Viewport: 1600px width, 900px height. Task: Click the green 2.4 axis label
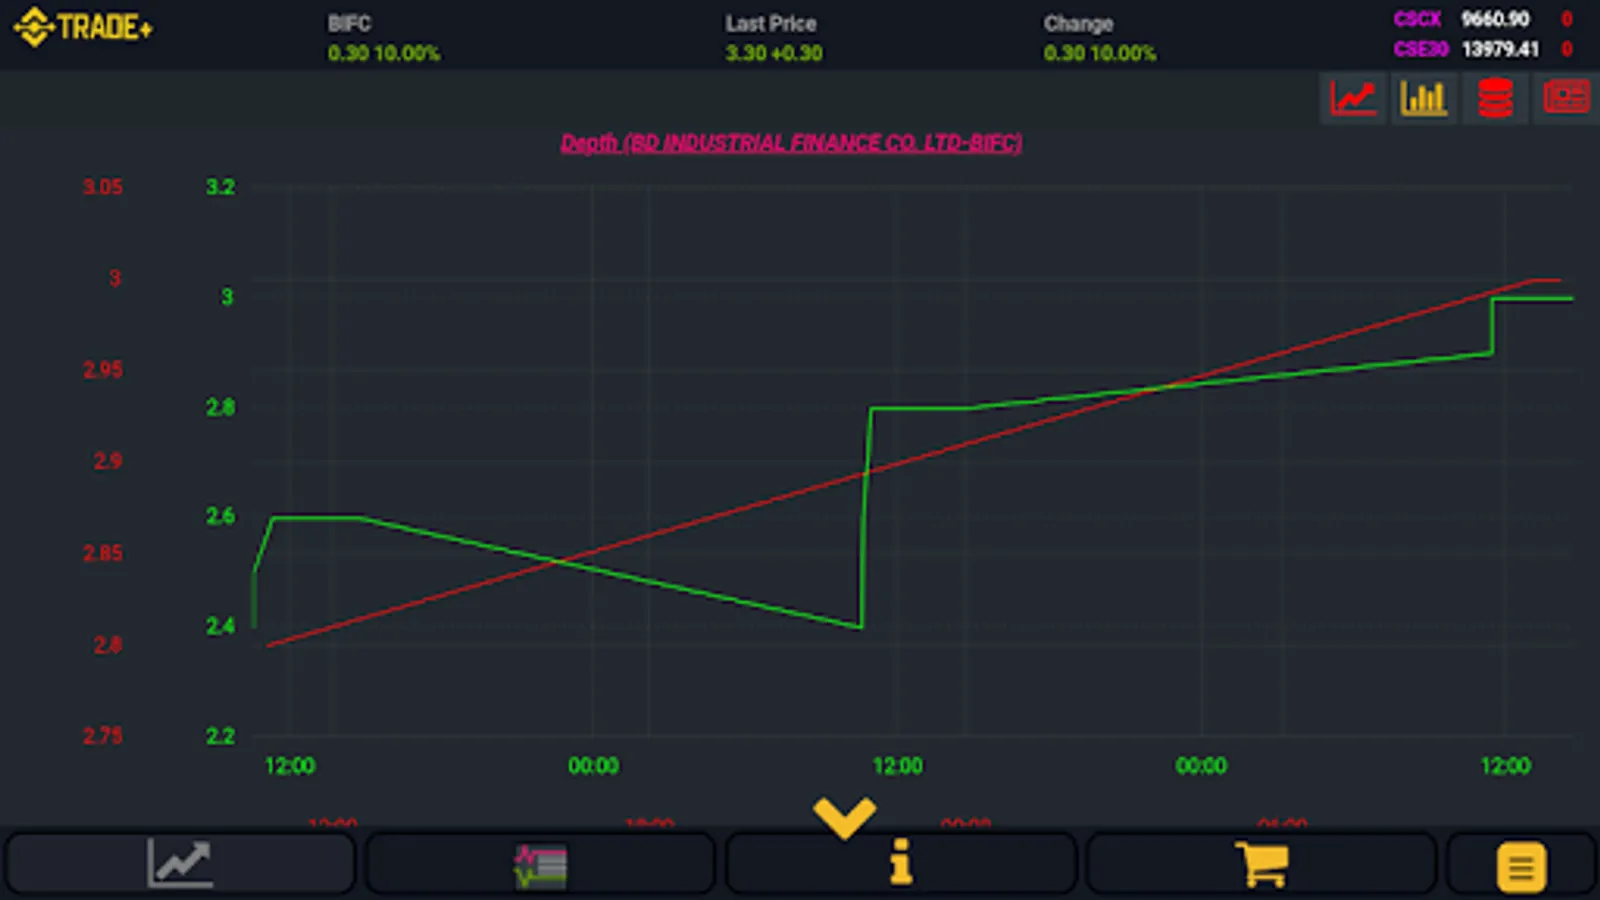pyautogui.click(x=221, y=626)
